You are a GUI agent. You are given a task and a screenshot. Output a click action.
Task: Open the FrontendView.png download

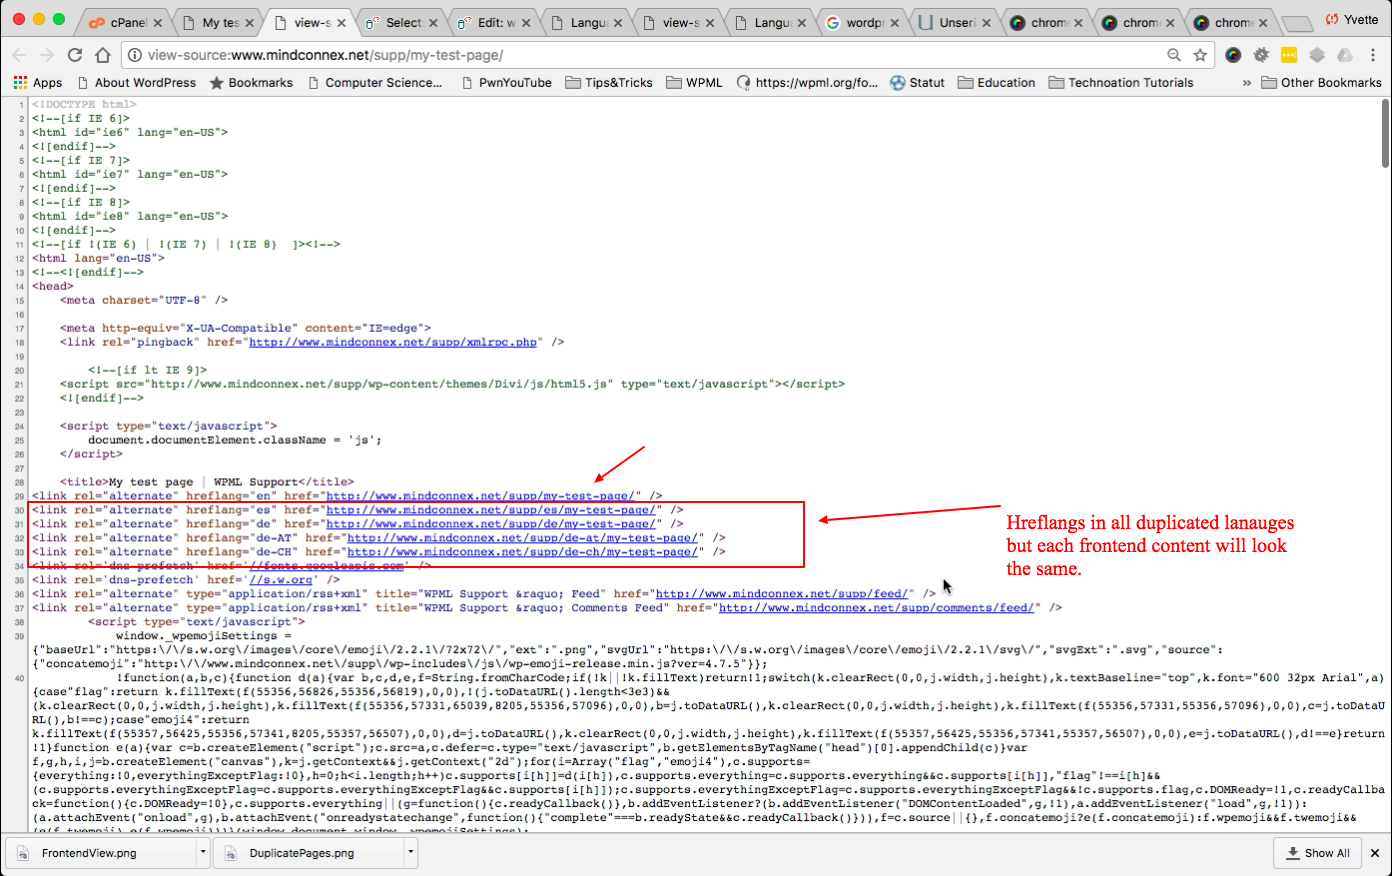tap(102, 853)
